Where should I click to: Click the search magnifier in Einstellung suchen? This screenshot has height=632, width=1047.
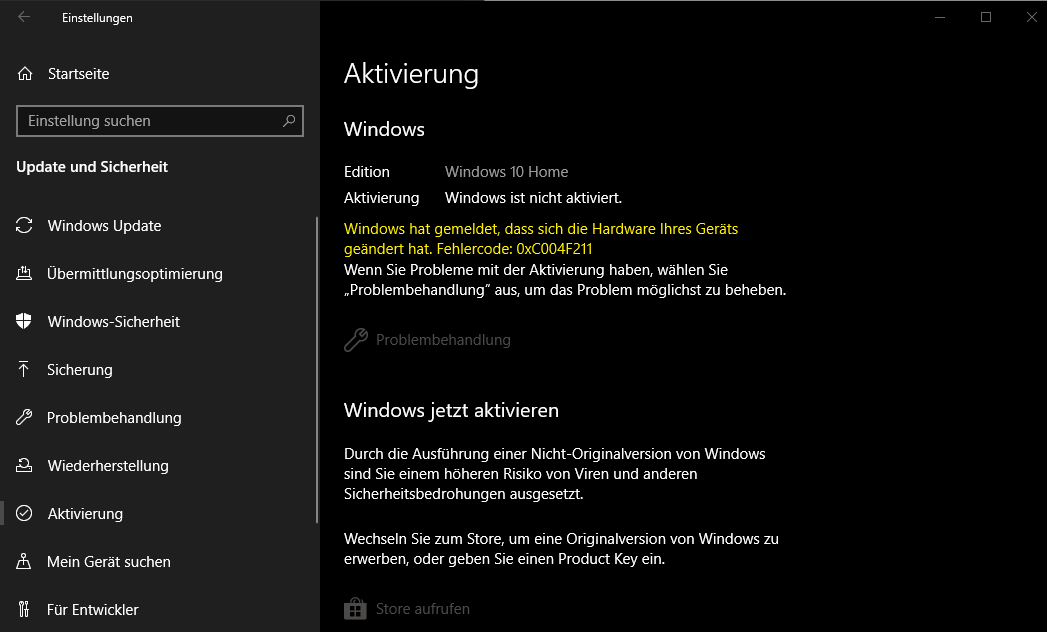288,121
